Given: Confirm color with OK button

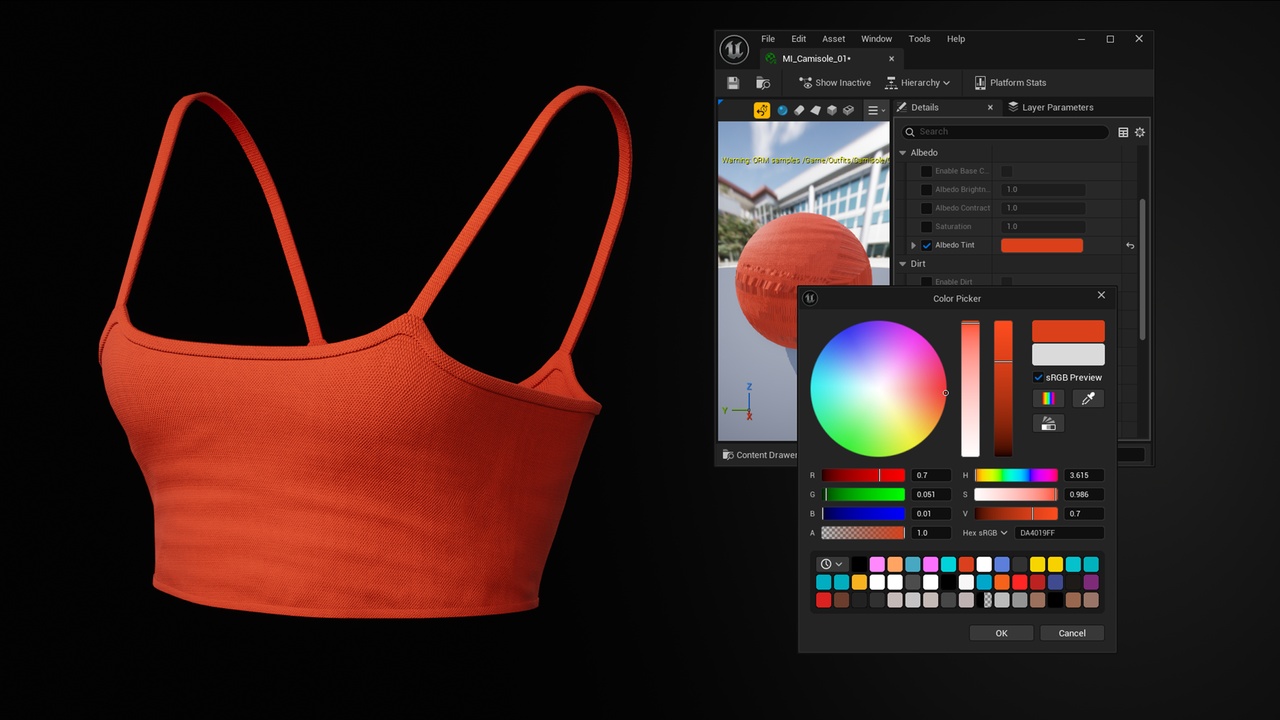Looking at the screenshot, I should pos(1001,633).
